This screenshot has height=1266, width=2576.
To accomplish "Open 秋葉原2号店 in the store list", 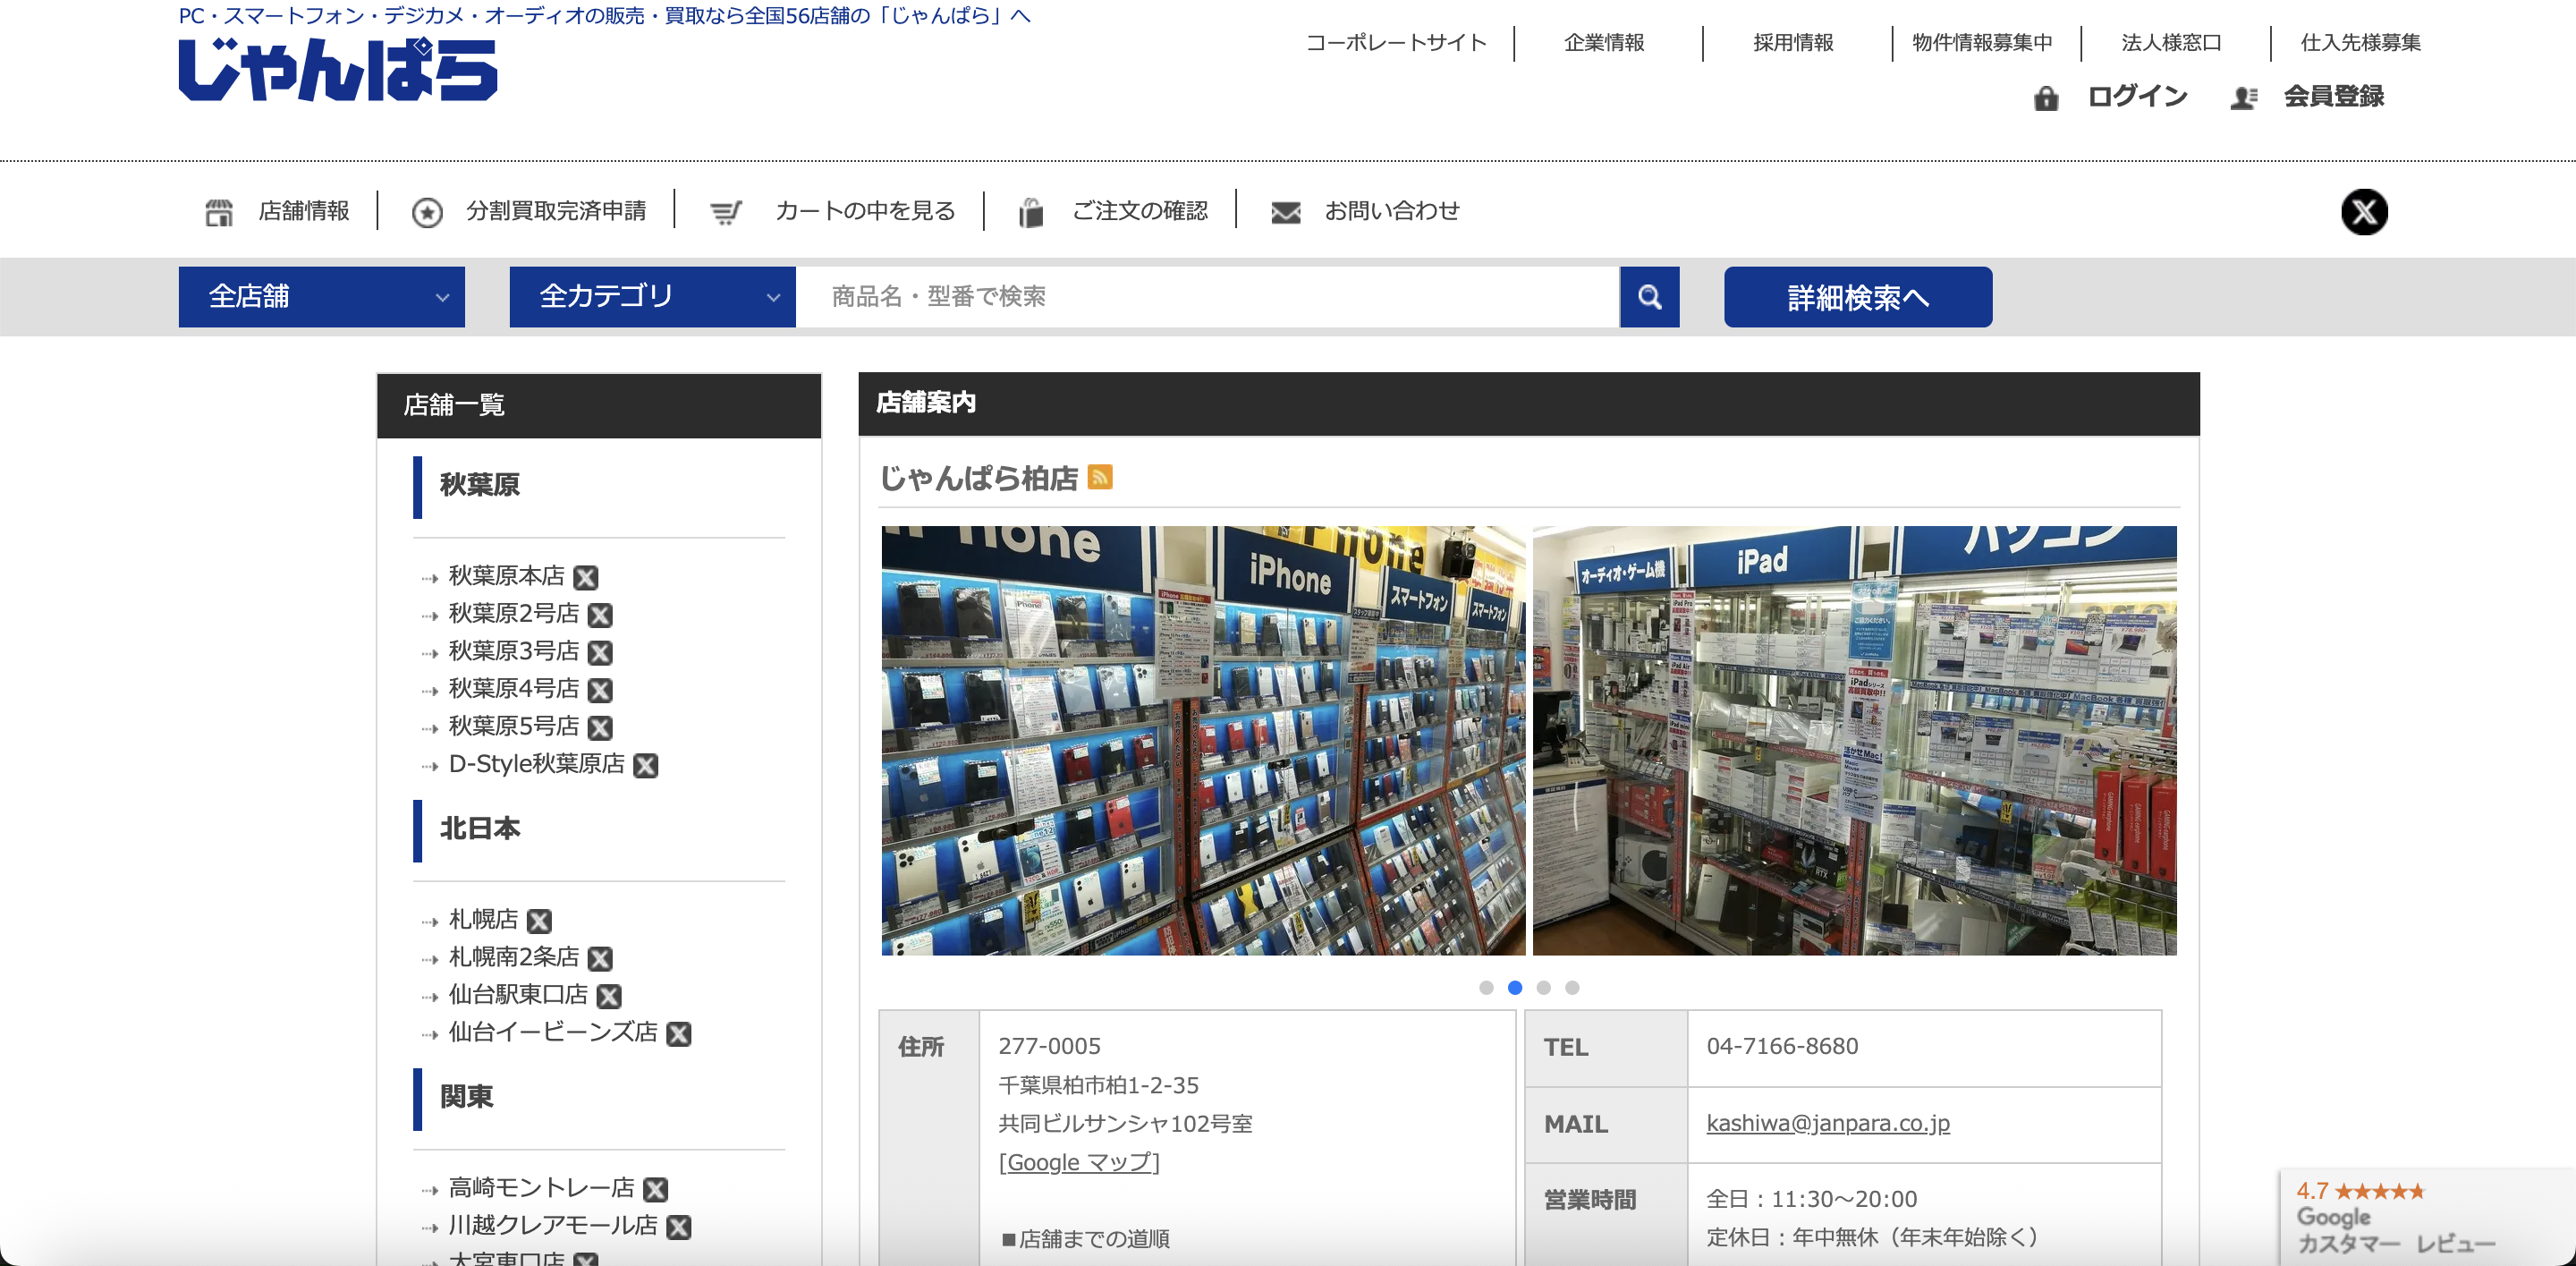I will coord(514,613).
